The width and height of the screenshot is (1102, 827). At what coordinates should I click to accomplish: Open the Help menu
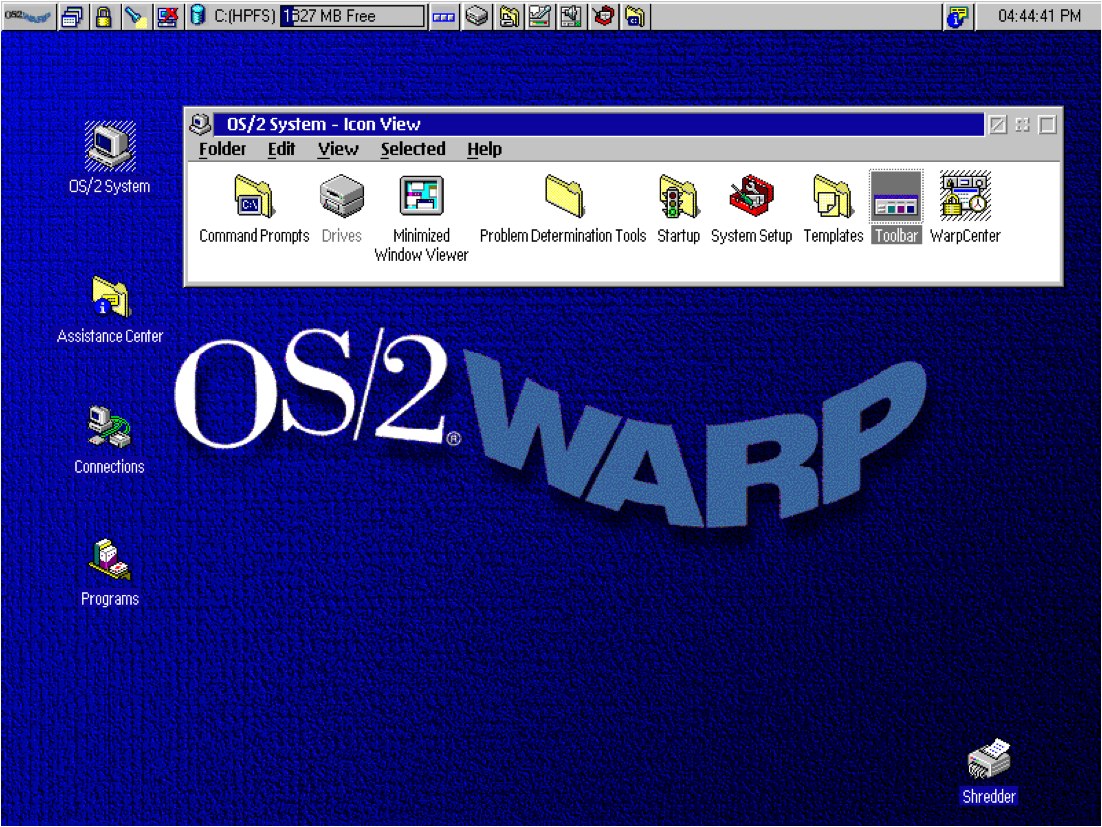tap(484, 149)
